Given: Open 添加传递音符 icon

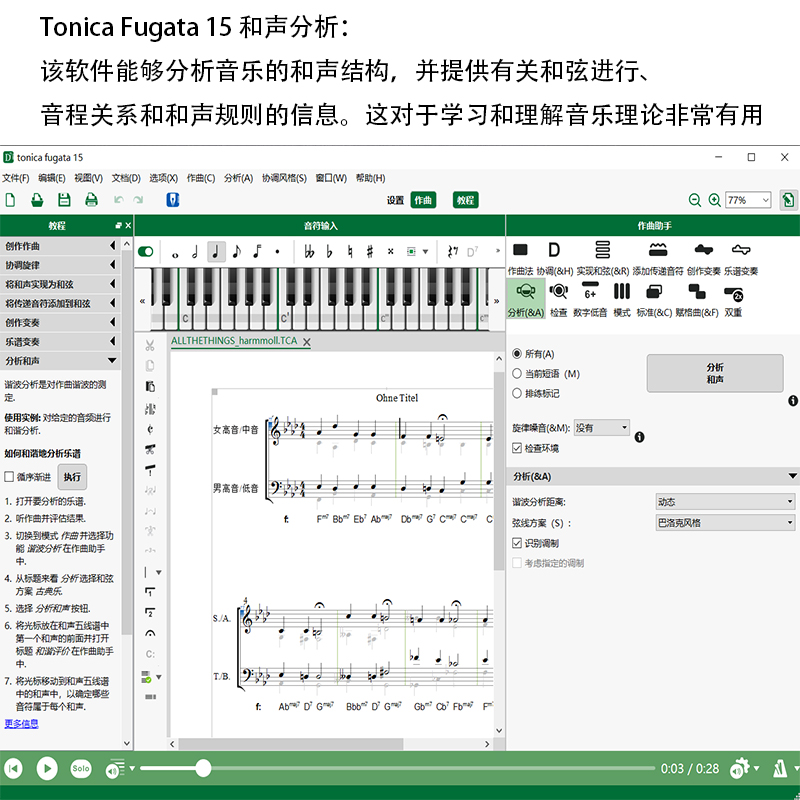Looking at the screenshot, I should pos(658,258).
